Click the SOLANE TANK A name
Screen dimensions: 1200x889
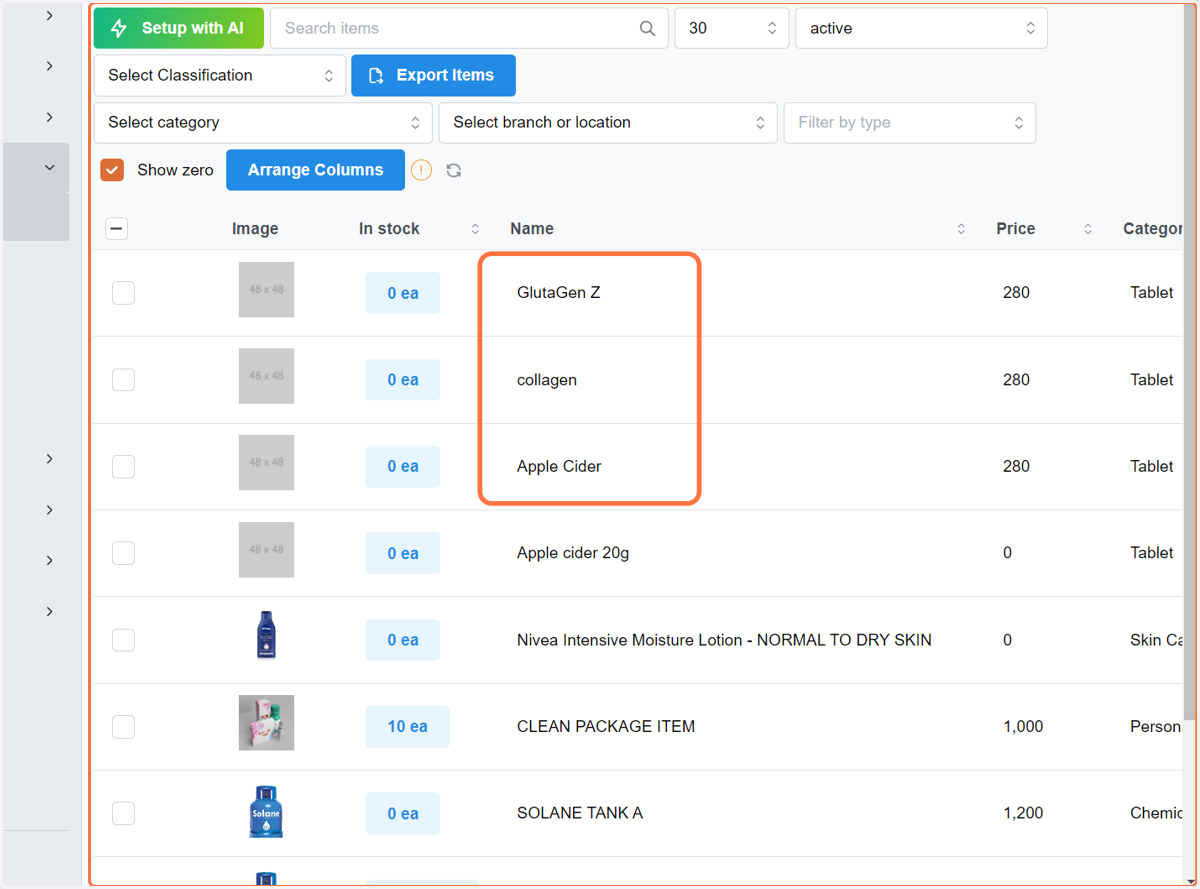(x=580, y=813)
